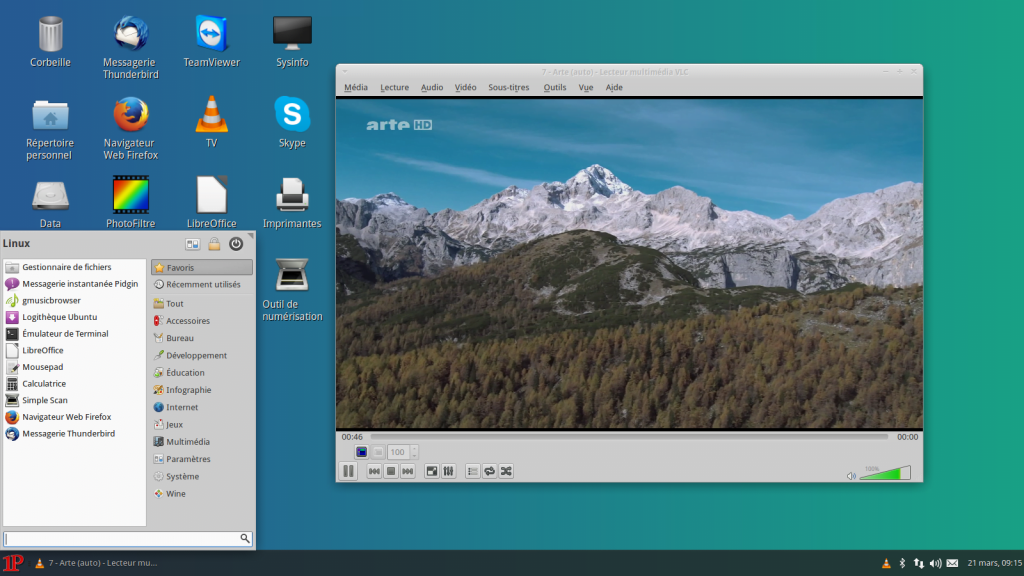Toggle the VLC playlist view
The width and height of the screenshot is (1024, 576).
click(473, 471)
